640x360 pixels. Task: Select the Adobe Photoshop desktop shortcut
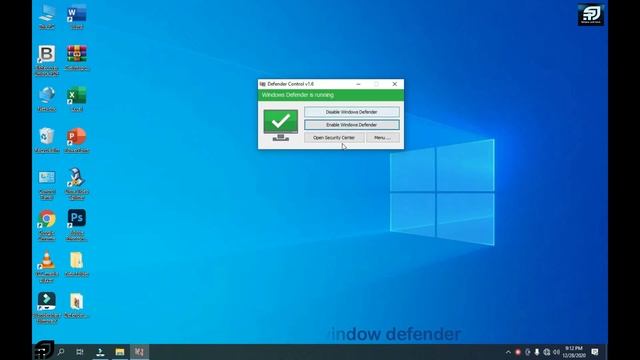[x=77, y=225]
